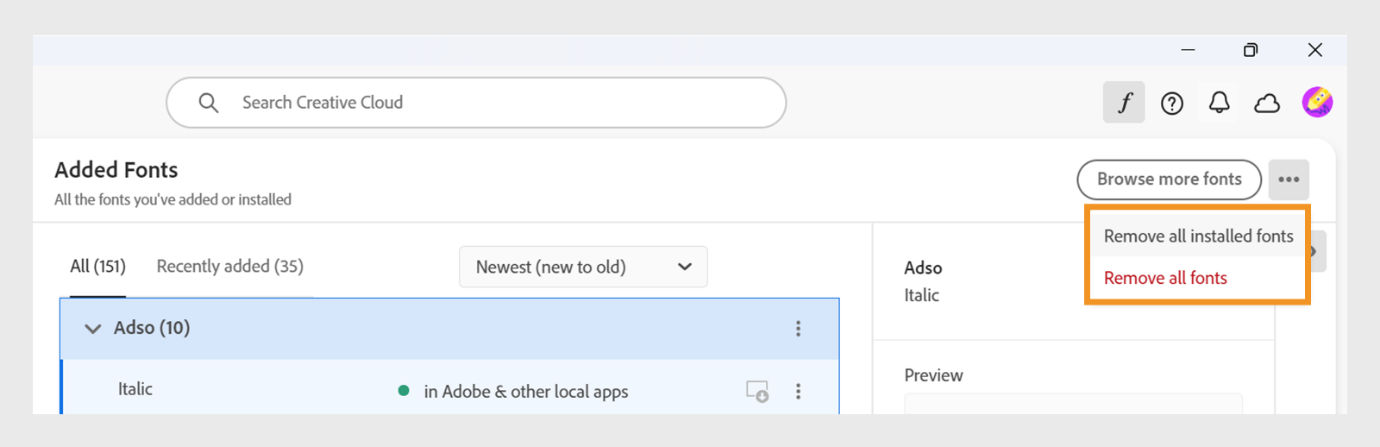Click the Search Creative Cloud field

[476, 102]
